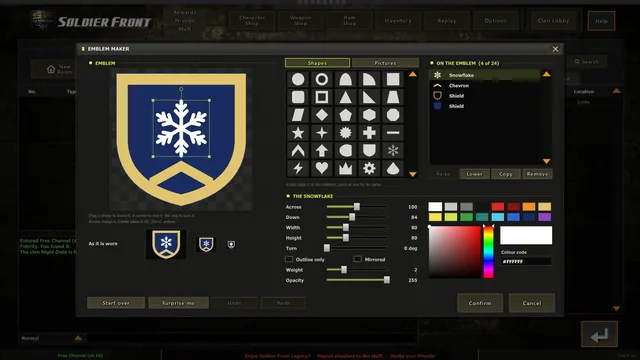Choose the crown shape

point(345,168)
